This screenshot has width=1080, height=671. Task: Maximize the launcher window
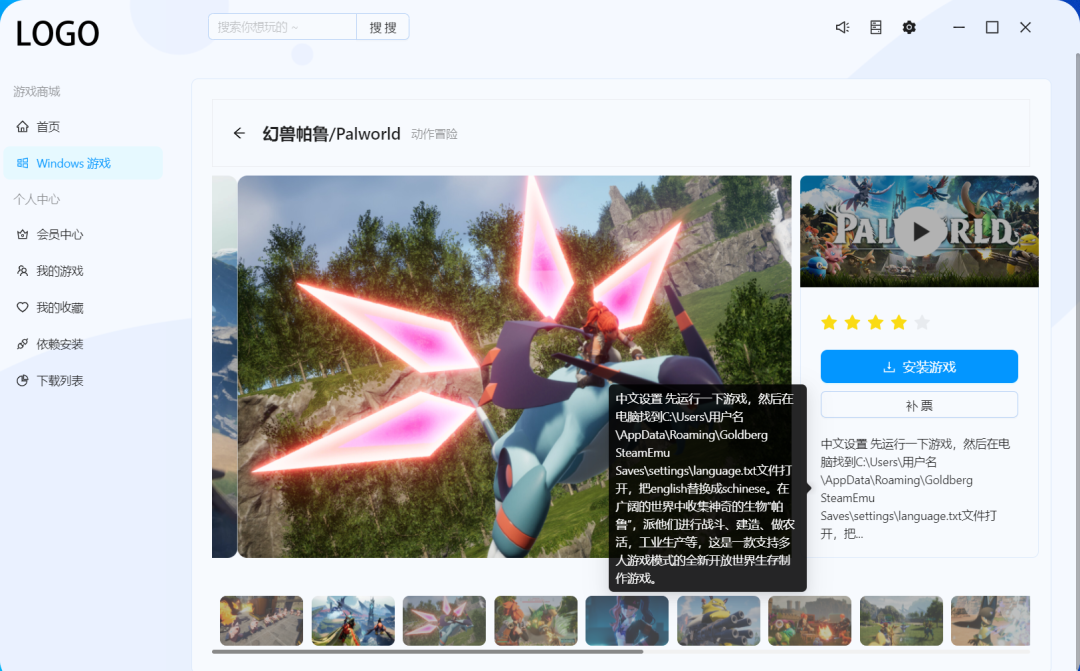click(x=992, y=28)
